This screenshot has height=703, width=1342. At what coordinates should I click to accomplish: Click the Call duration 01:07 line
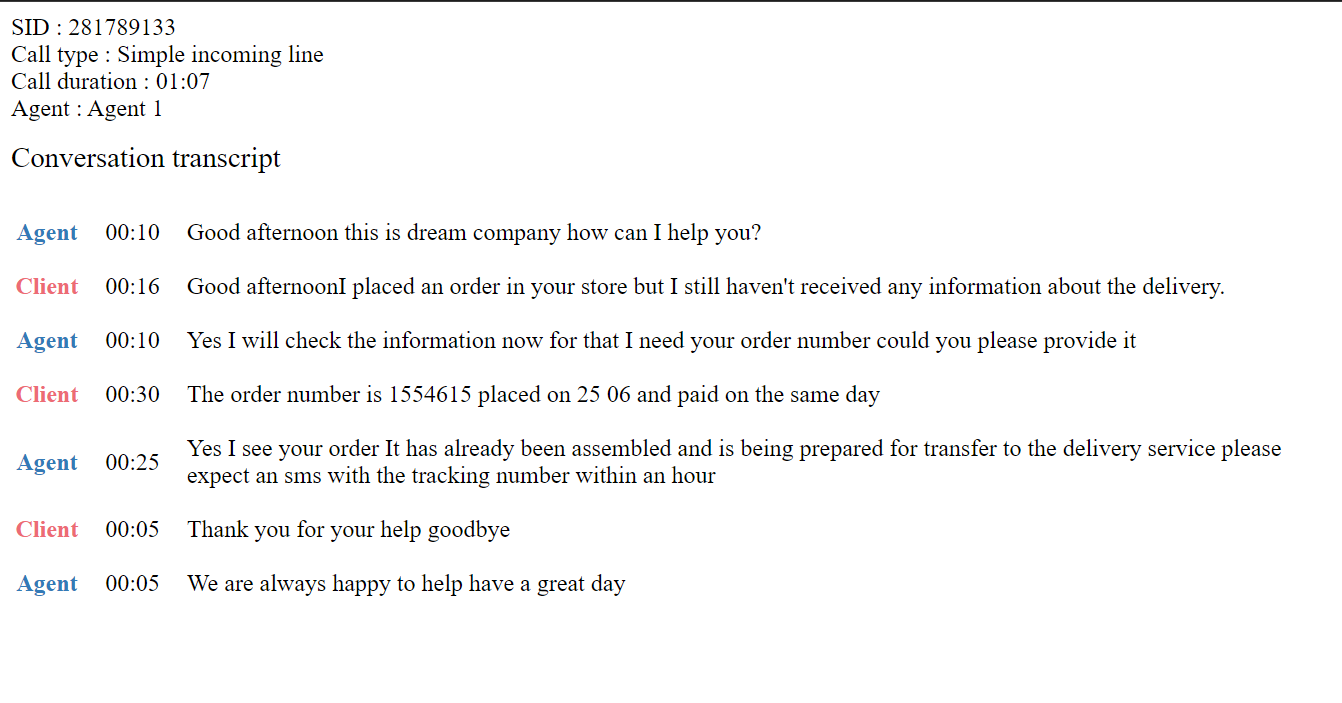(x=111, y=81)
